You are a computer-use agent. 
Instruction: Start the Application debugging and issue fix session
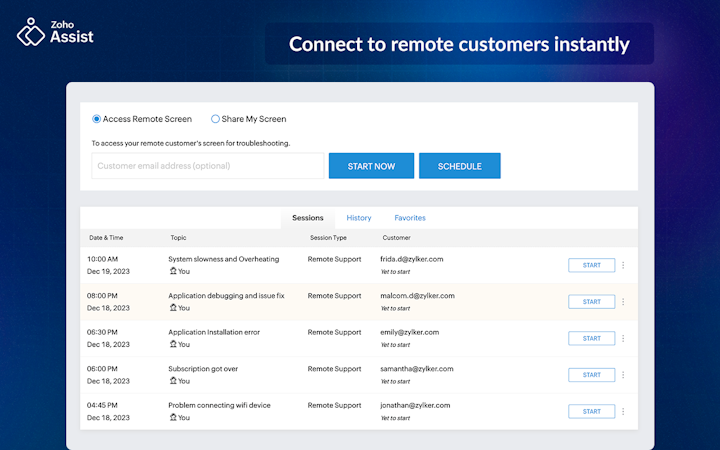tap(591, 301)
